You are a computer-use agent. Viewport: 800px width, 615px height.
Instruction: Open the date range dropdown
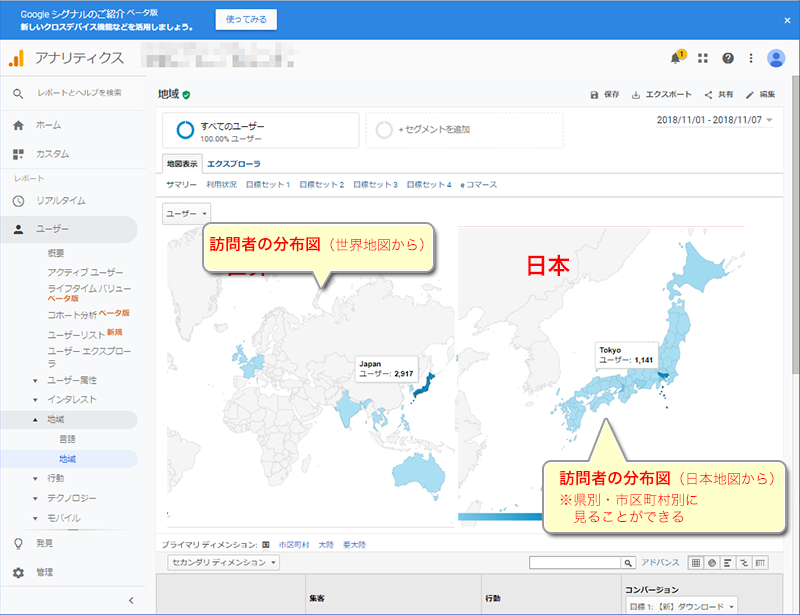tap(712, 119)
